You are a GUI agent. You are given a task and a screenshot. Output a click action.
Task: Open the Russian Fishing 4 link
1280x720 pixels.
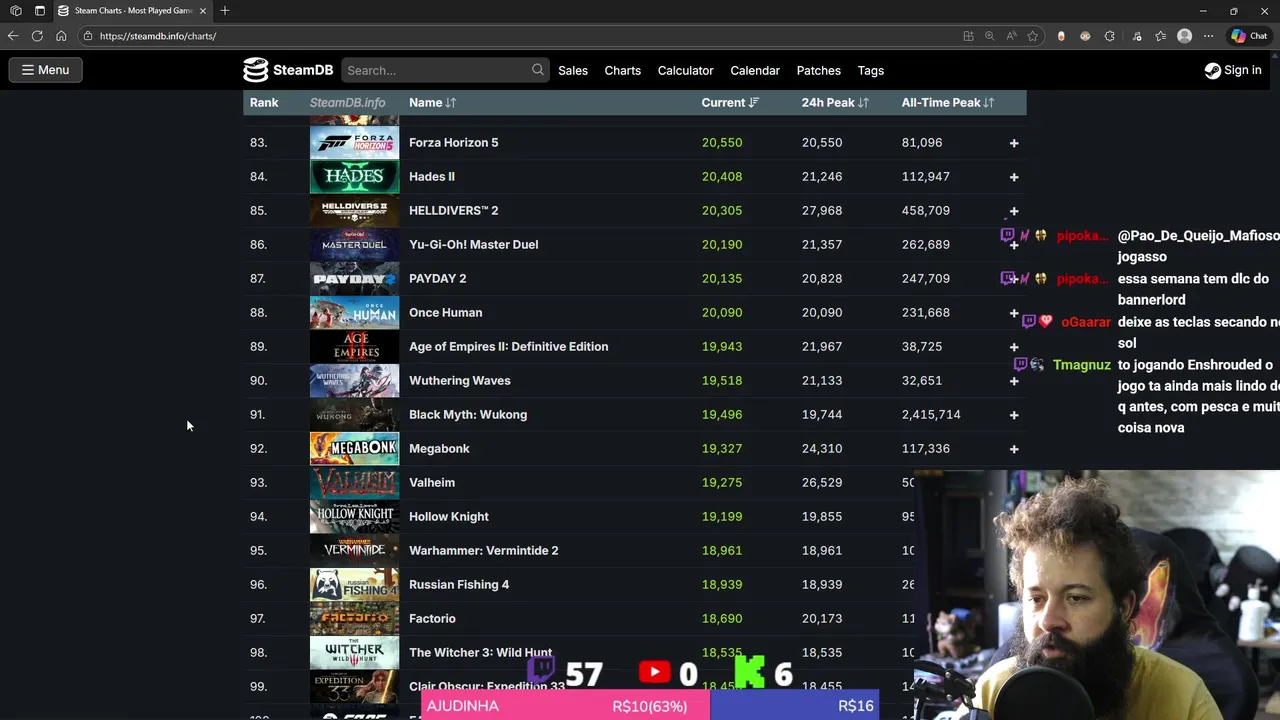coord(459,584)
